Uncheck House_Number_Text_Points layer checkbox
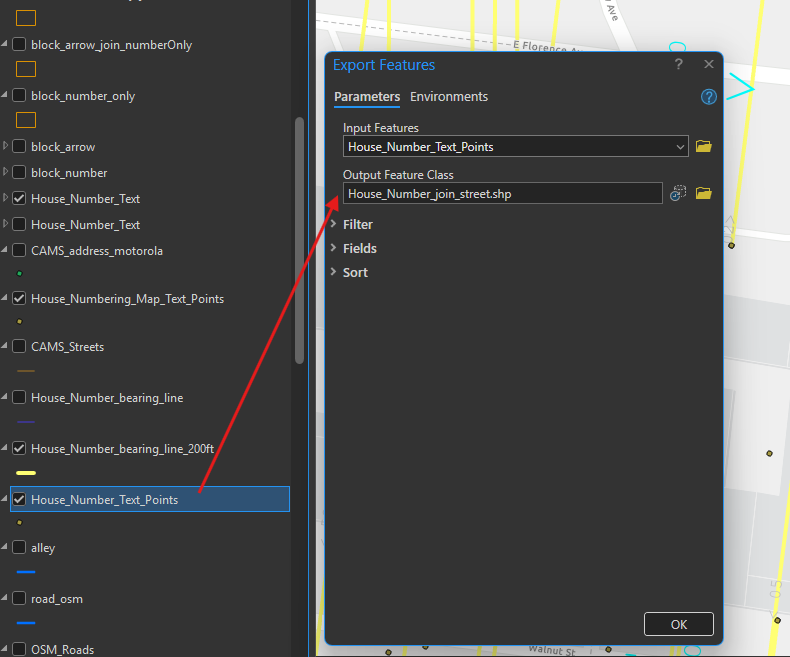This screenshot has width=790, height=657. (x=19, y=499)
